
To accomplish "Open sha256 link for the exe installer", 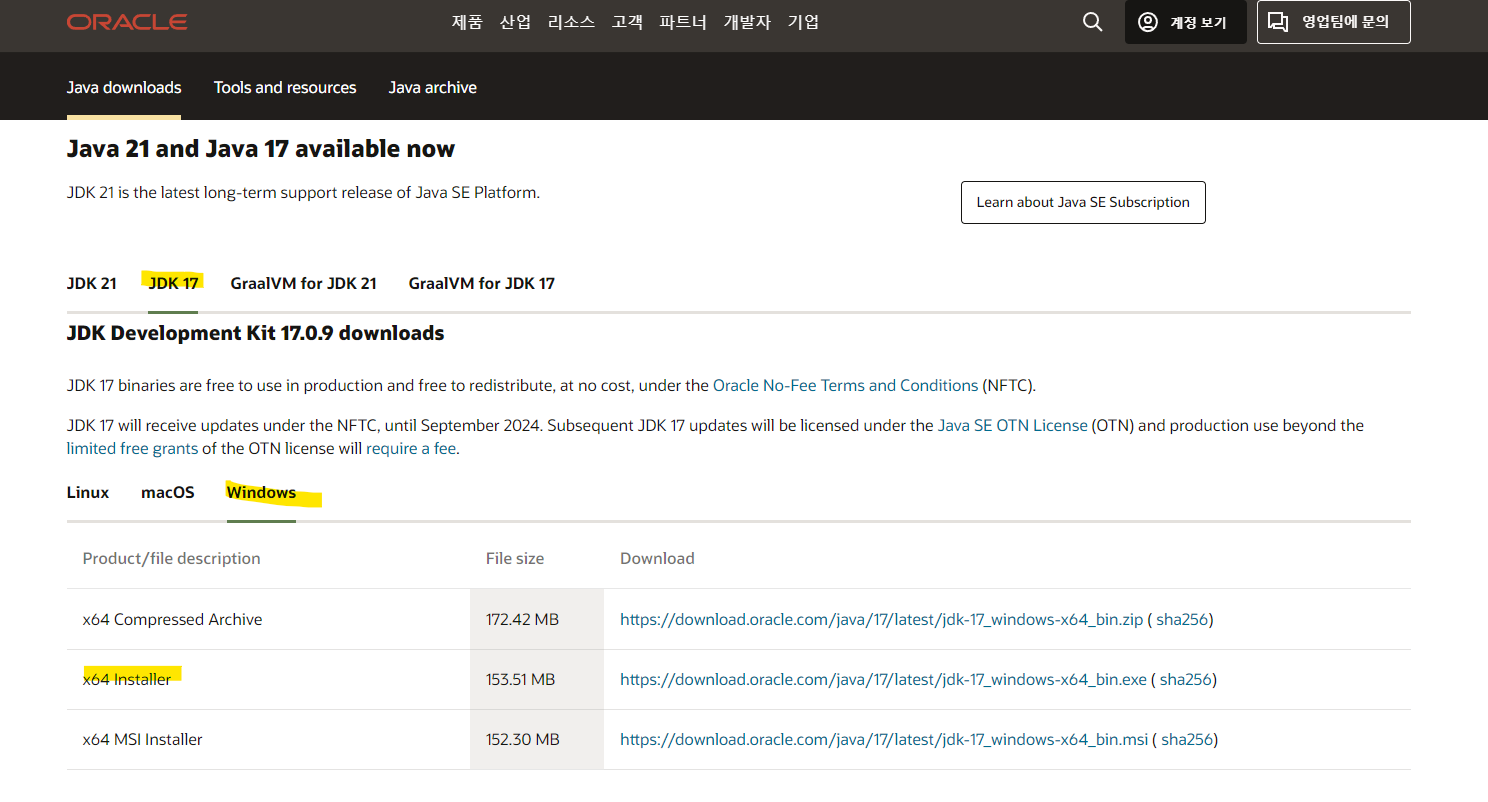I will [1186, 679].
